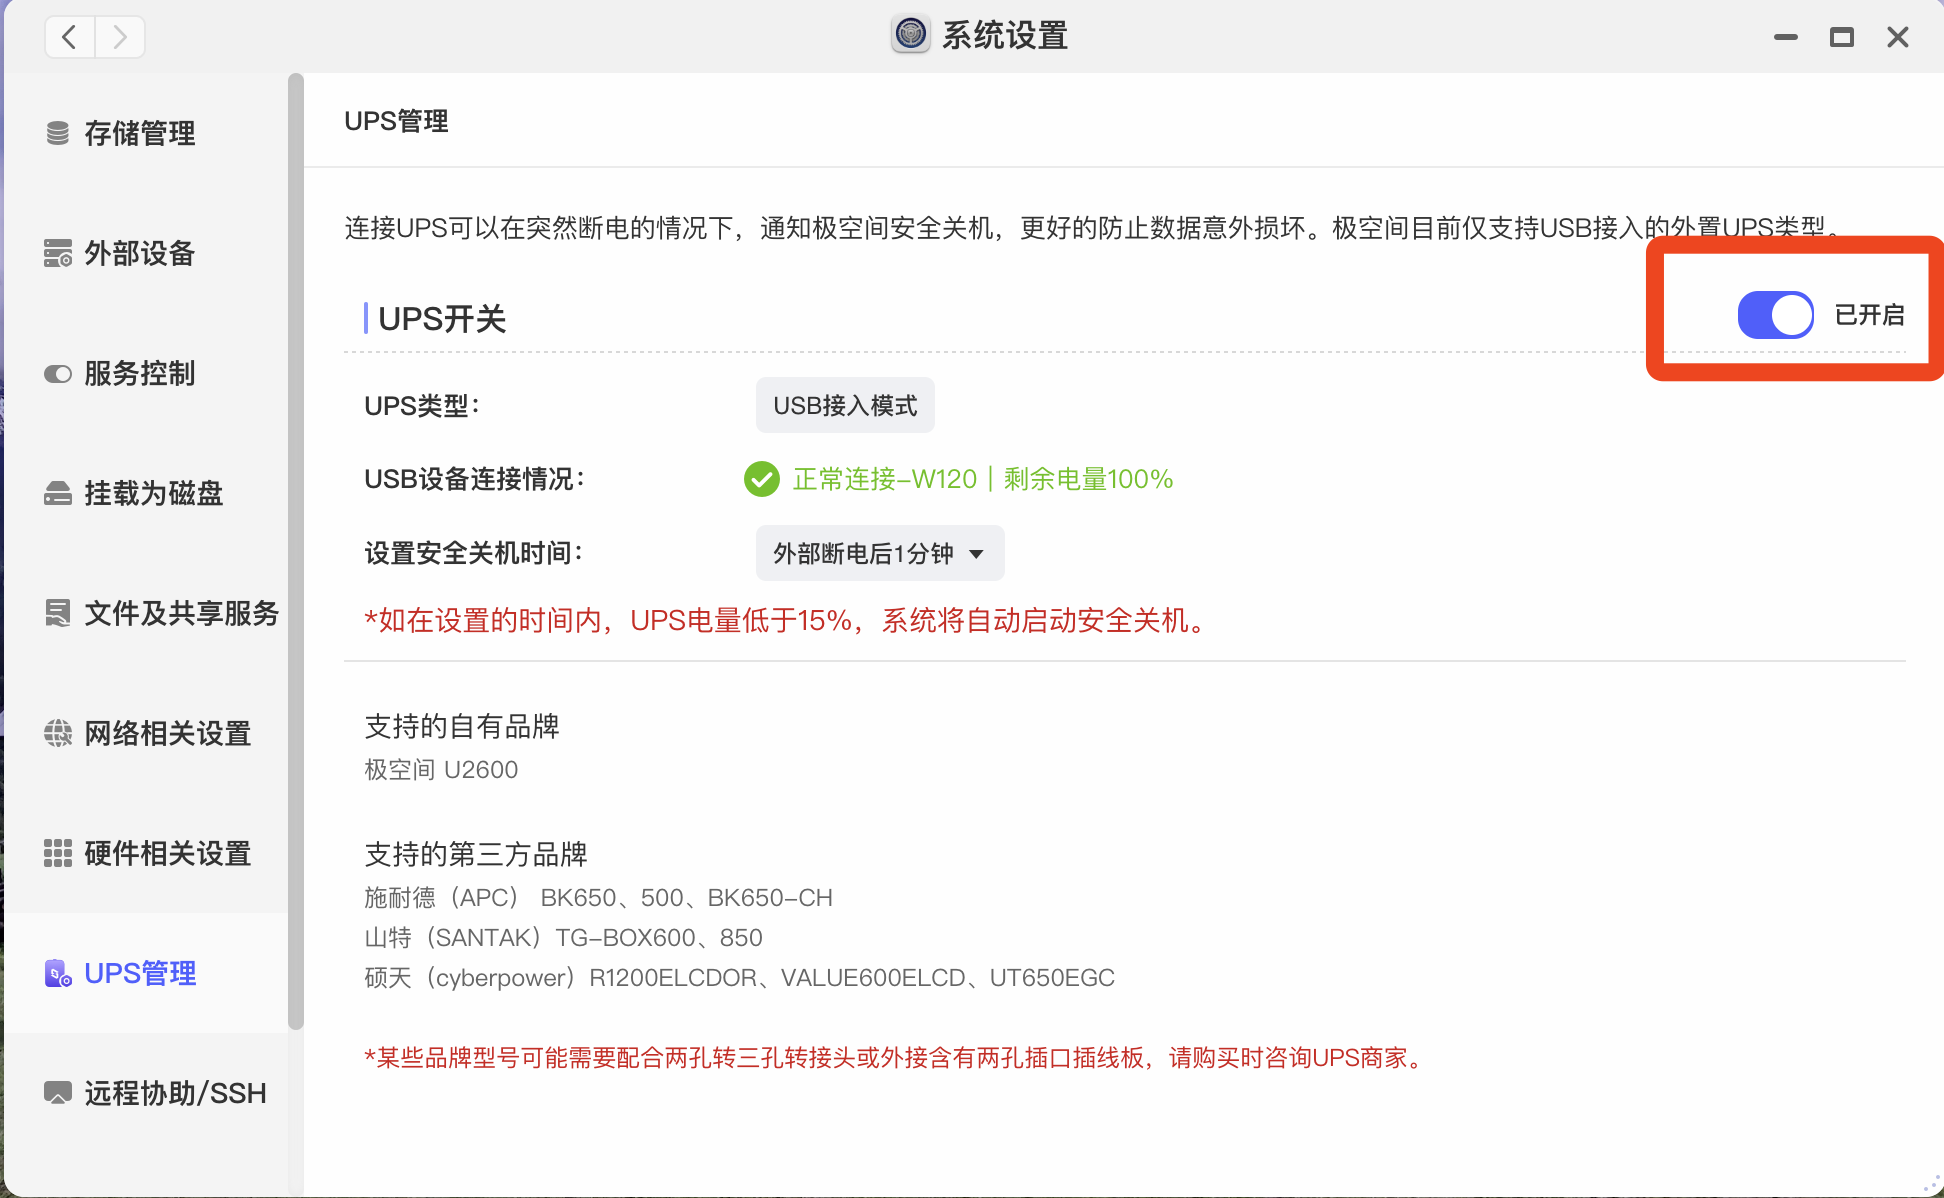Click the 服务控制 service control icon
Image resolution: width=1944 pixels, height=1198 pixels.
[57, 374]
